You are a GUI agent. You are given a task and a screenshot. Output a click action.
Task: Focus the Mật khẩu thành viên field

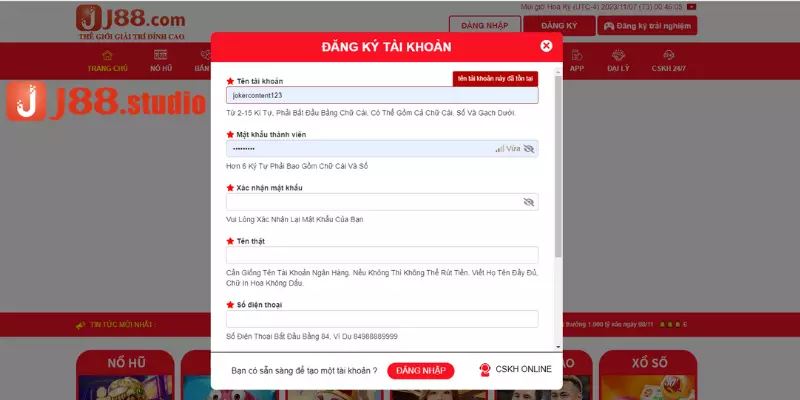click(x=382, y=148)
